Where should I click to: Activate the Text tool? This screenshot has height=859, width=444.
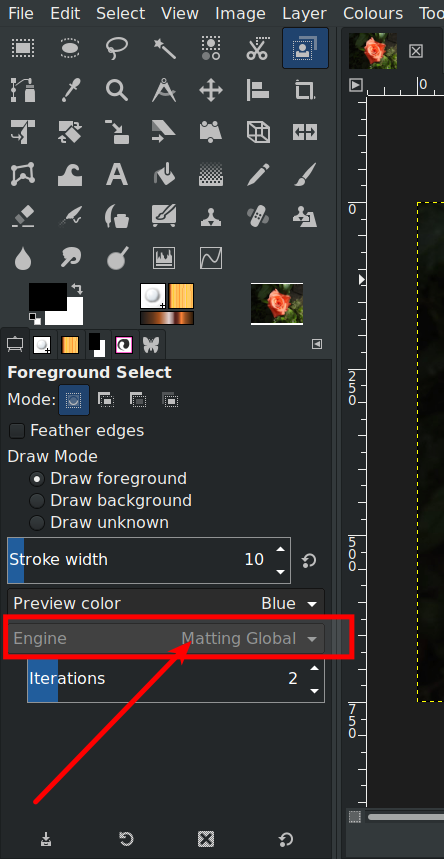click(x=117, y=175)
